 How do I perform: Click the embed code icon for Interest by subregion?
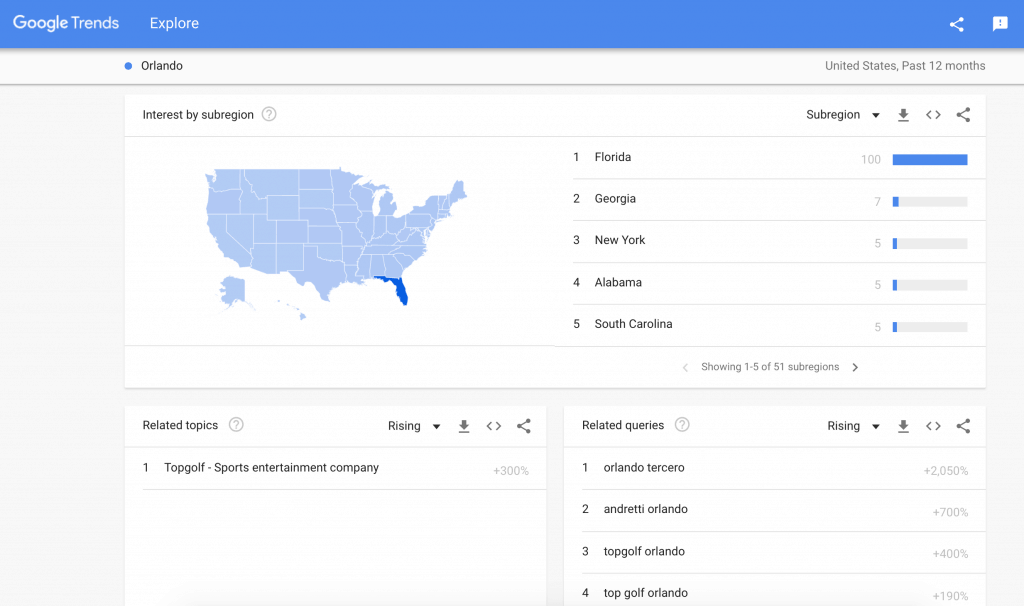(x=933, y=115)
